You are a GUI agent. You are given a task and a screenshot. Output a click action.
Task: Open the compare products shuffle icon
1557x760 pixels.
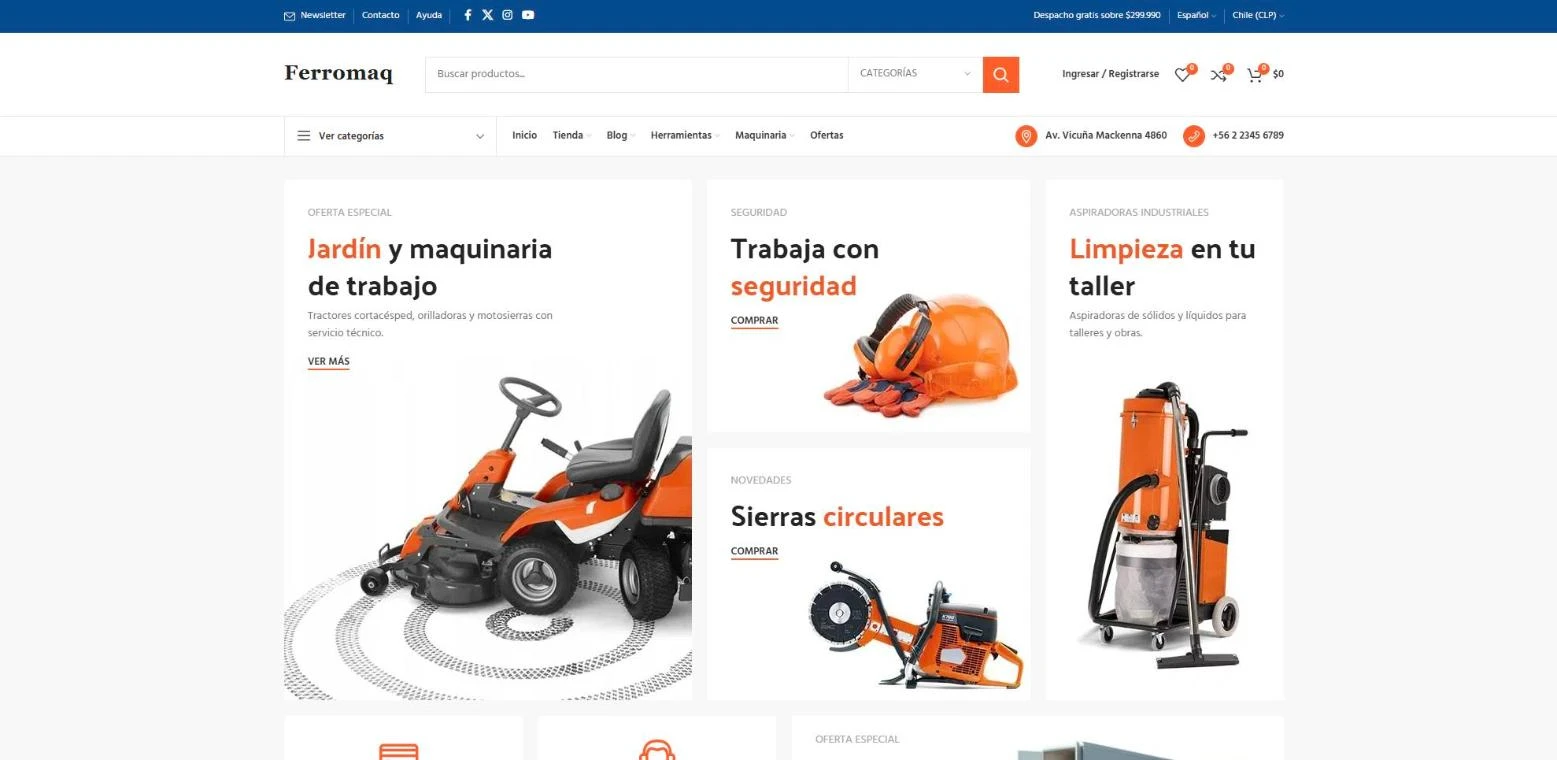[x=1218, y=74]
